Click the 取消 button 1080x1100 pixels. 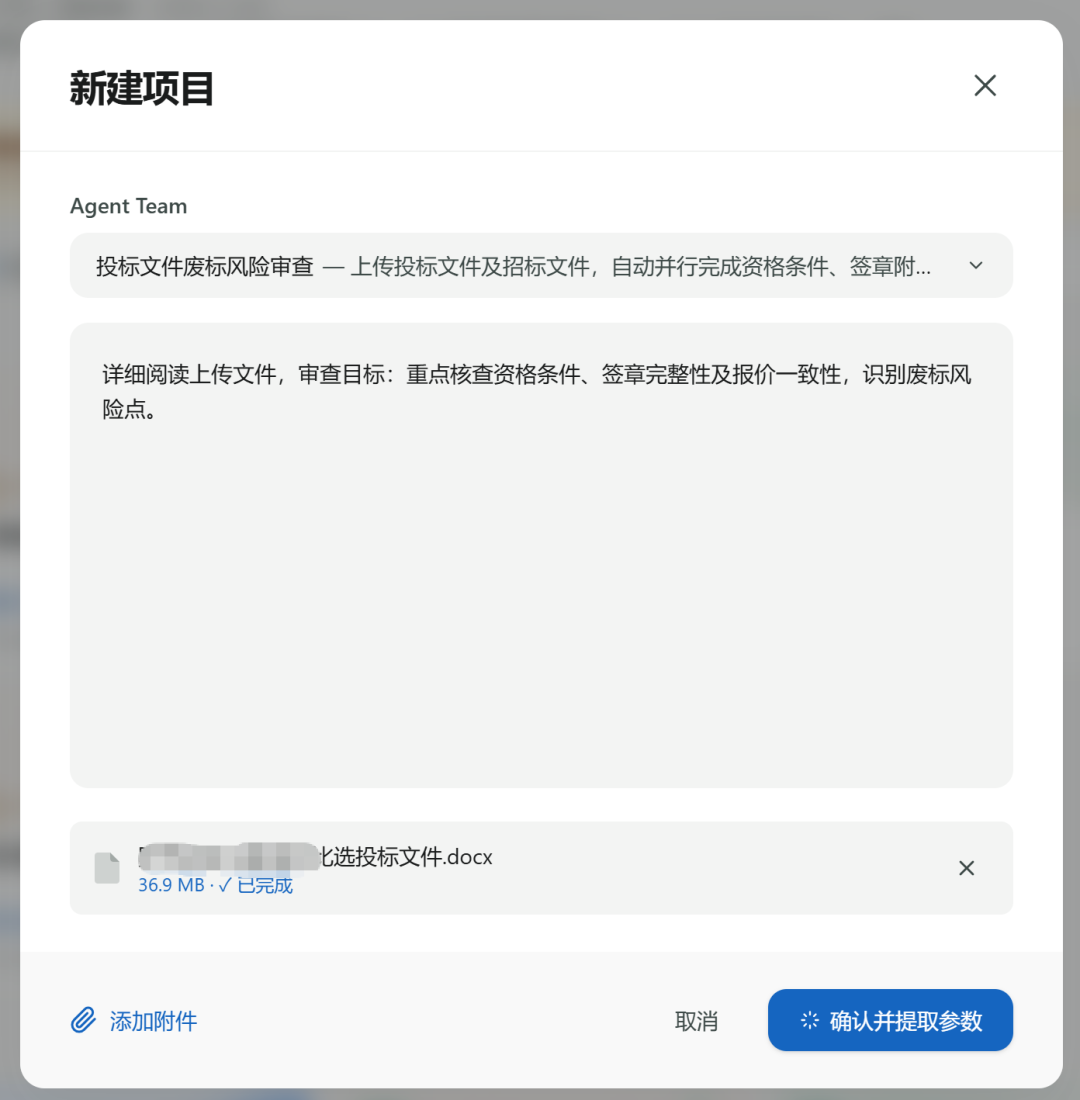pos(696,1021)
